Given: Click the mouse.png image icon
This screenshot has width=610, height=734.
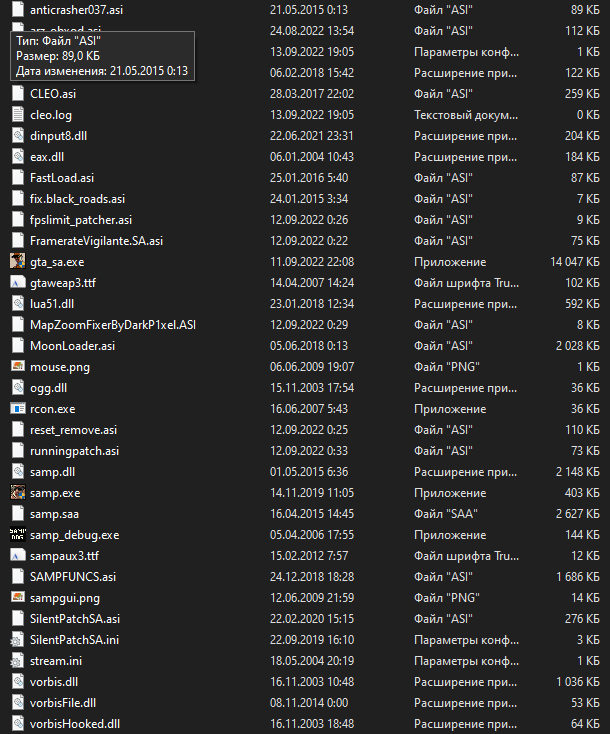Looking at the screenshot, I should tap(18, 367).
